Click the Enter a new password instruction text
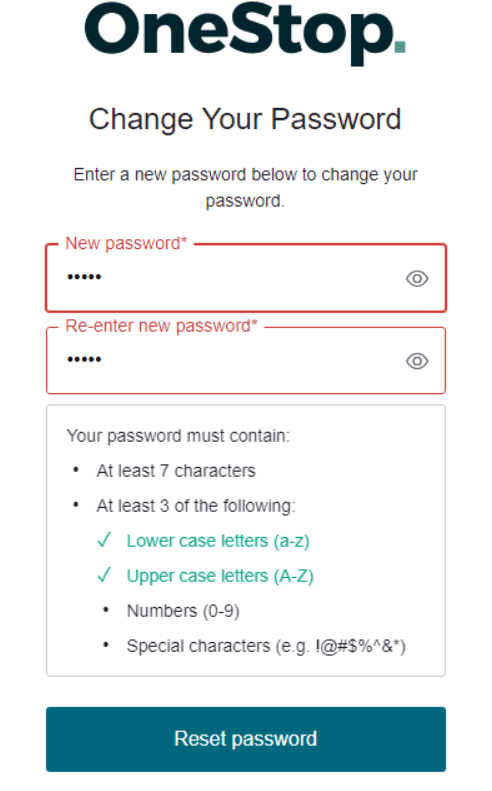Viewport: 492px width, 791px height. (245, 188)
